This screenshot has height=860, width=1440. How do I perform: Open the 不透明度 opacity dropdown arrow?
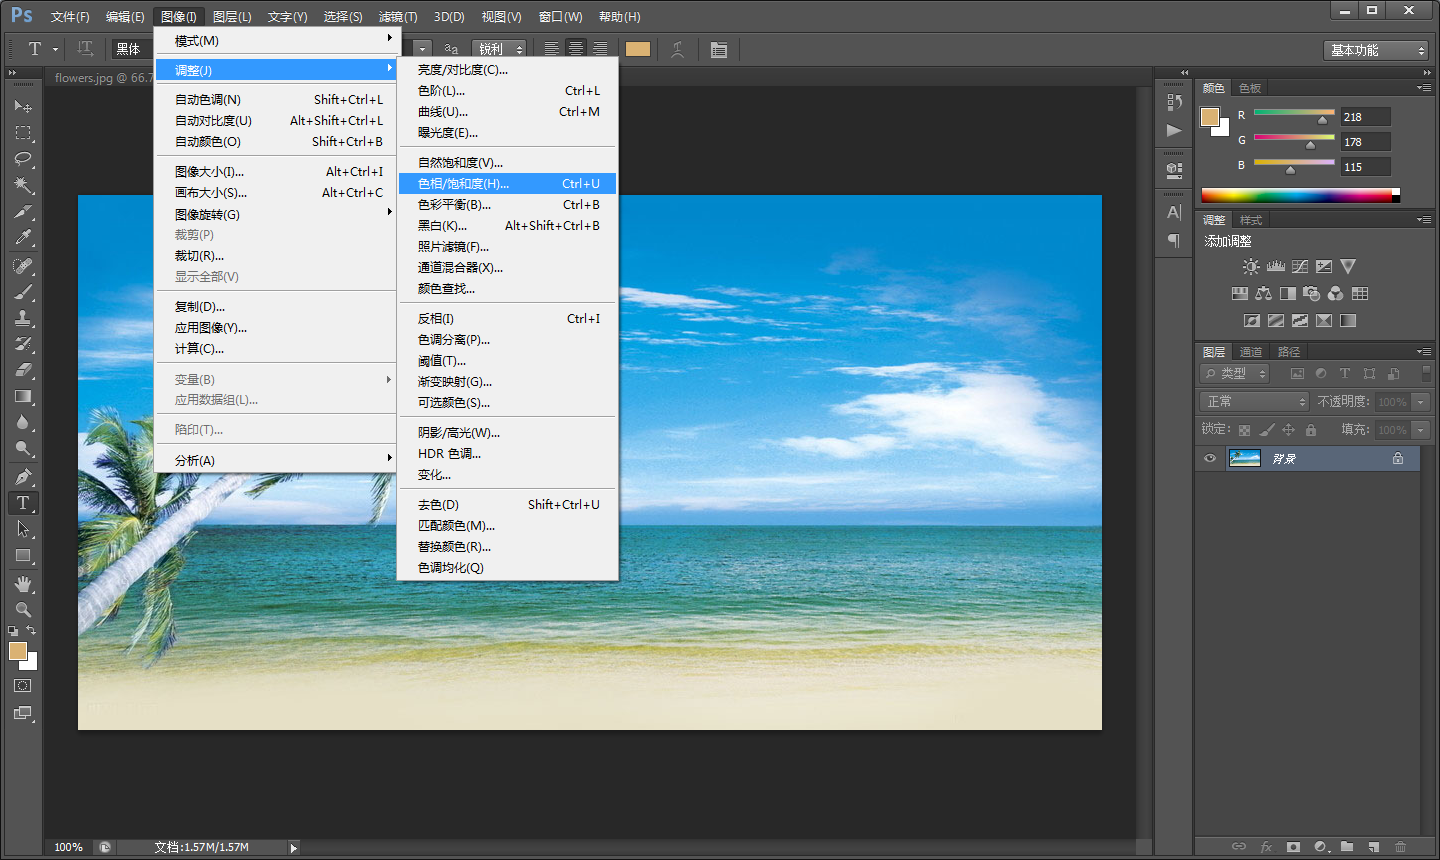pos(1420,402)
